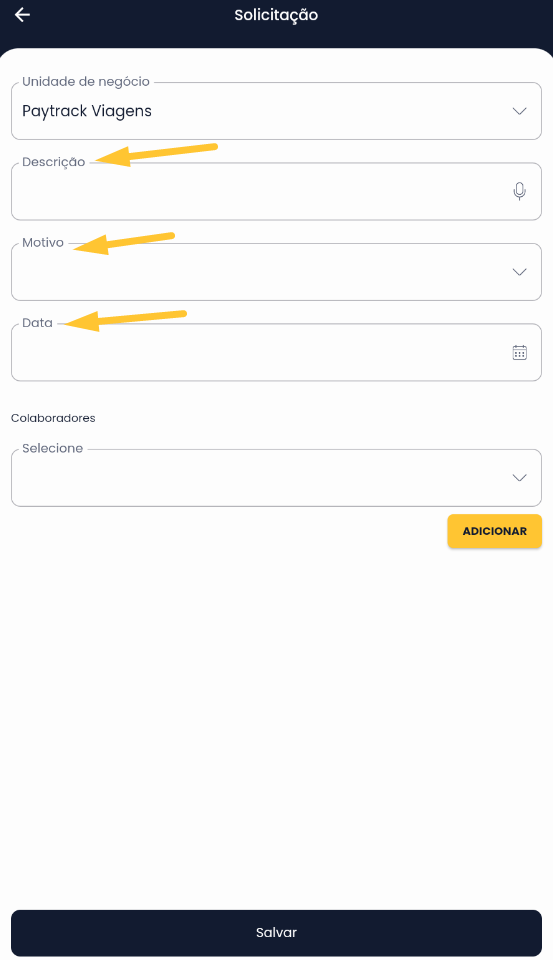The height and width of the screenshot is (960, 553).
Task: Click the Unidade de negócio label
Action: click(86, 81)
